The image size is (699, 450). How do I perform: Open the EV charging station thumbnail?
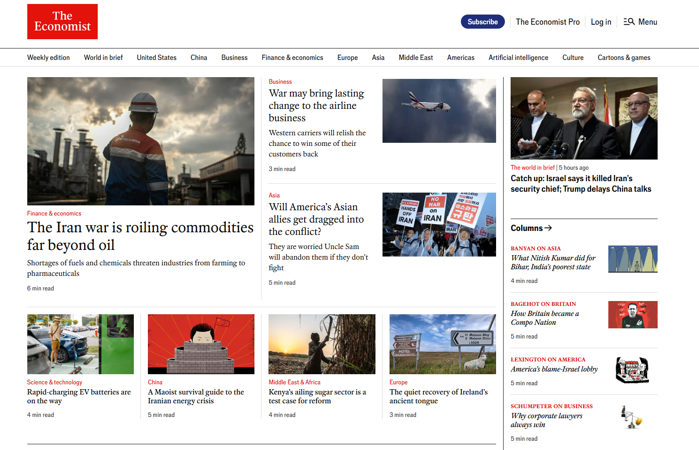80,344
